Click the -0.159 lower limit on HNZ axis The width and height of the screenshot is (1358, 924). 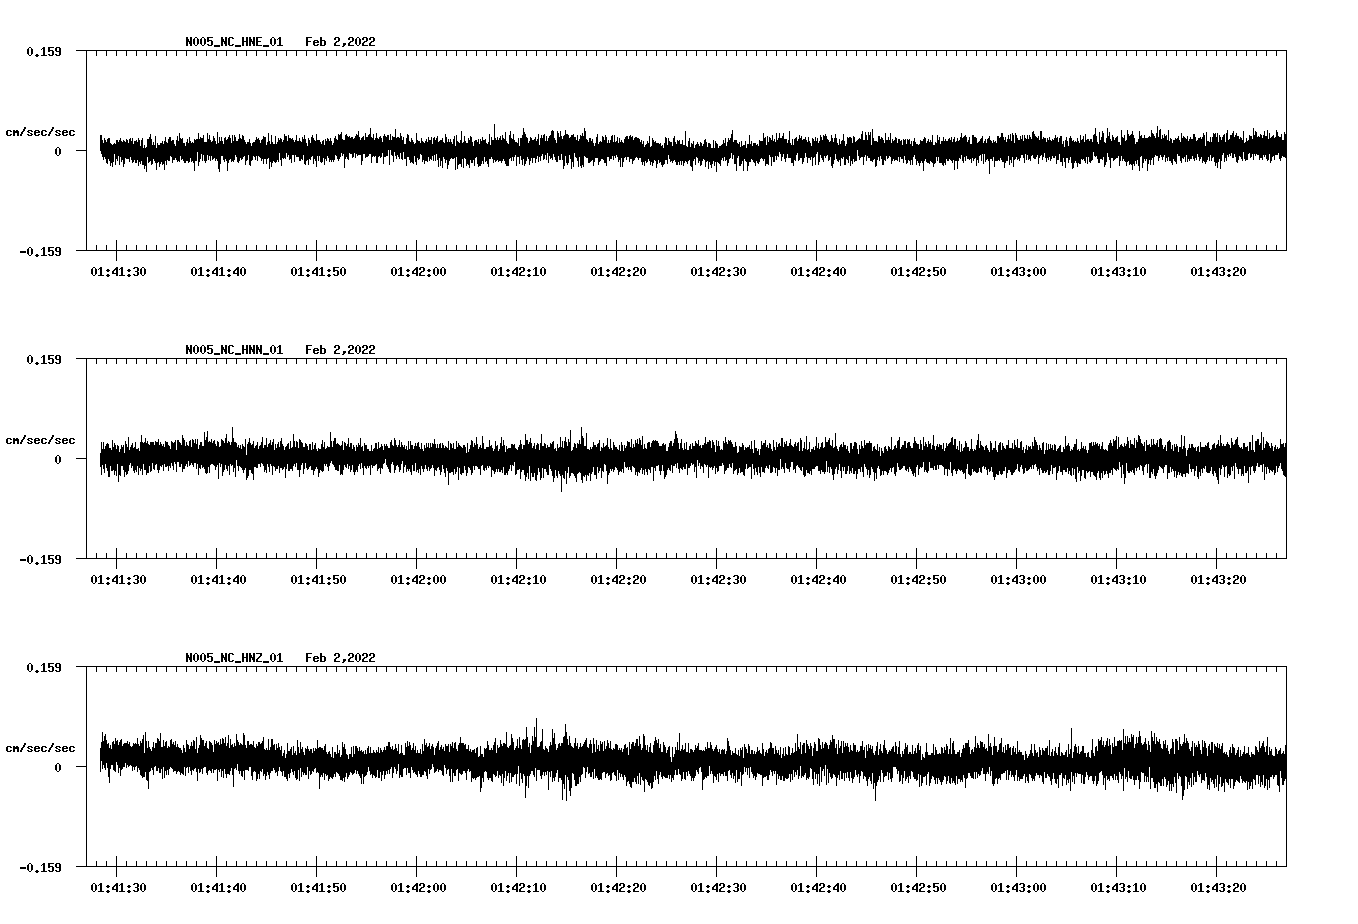40,868
